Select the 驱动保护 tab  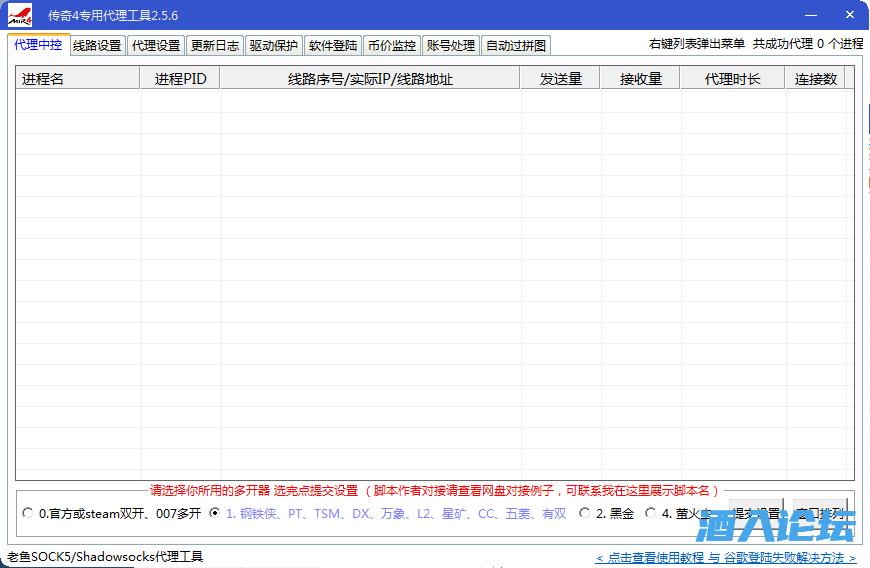273,46
